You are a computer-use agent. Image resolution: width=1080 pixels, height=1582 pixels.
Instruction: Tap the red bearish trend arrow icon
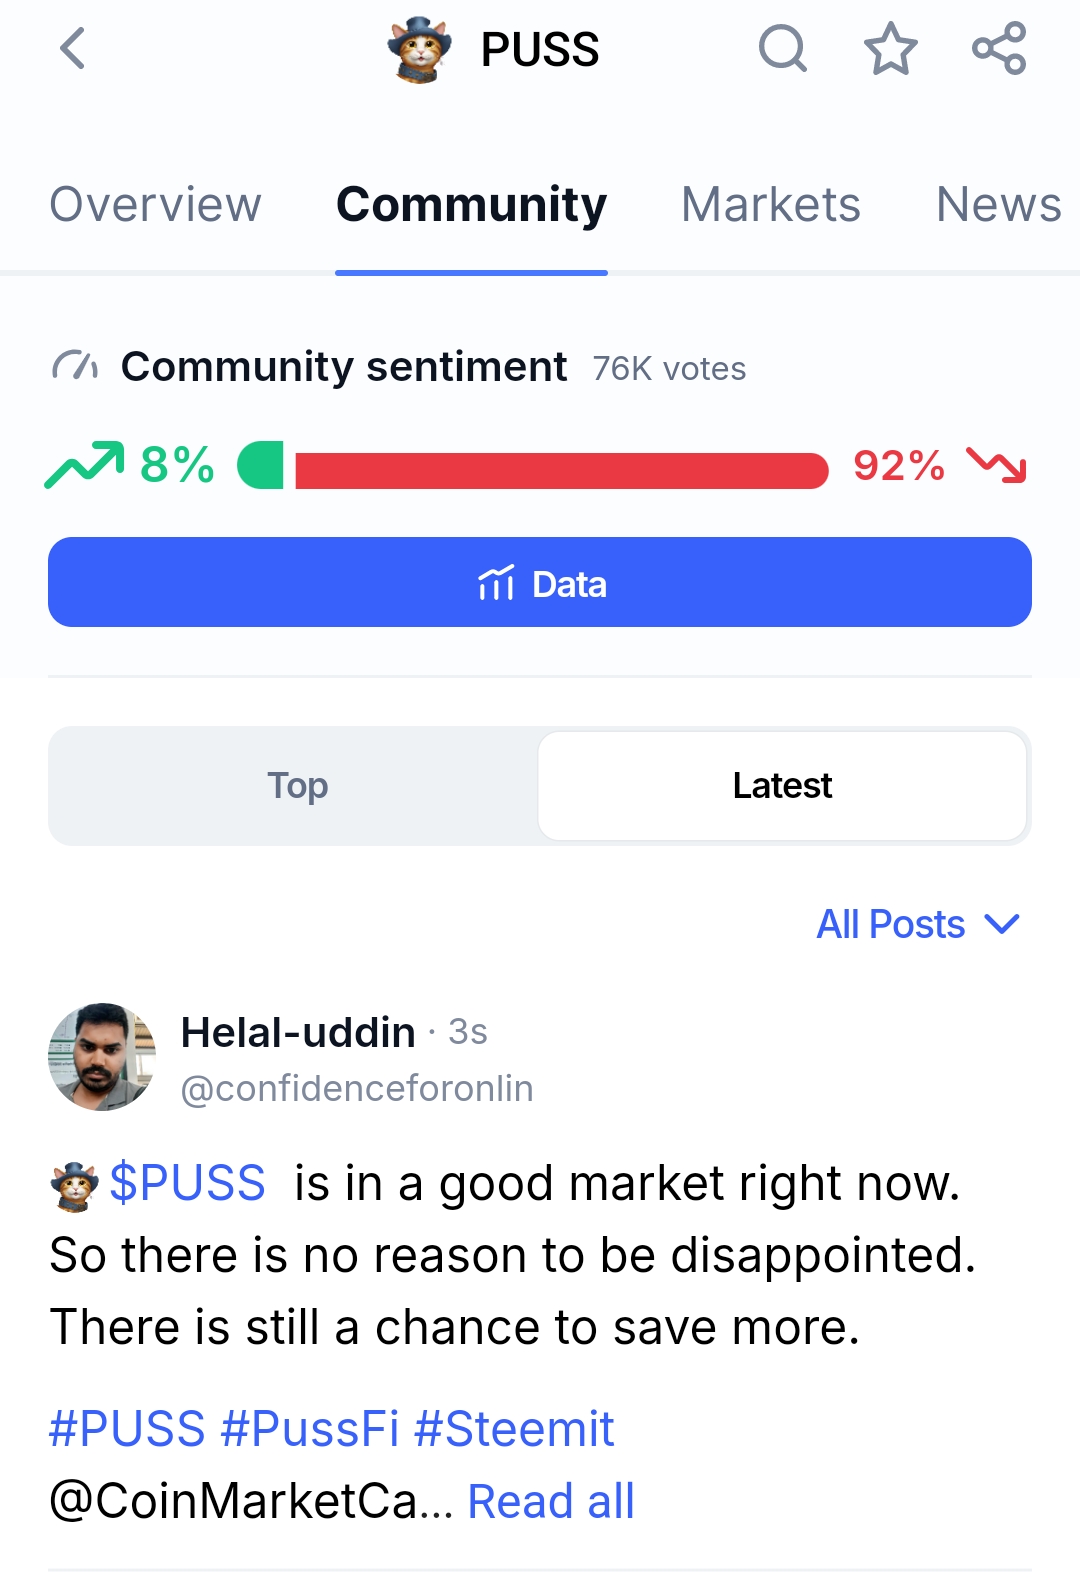(x=996, y=465)
